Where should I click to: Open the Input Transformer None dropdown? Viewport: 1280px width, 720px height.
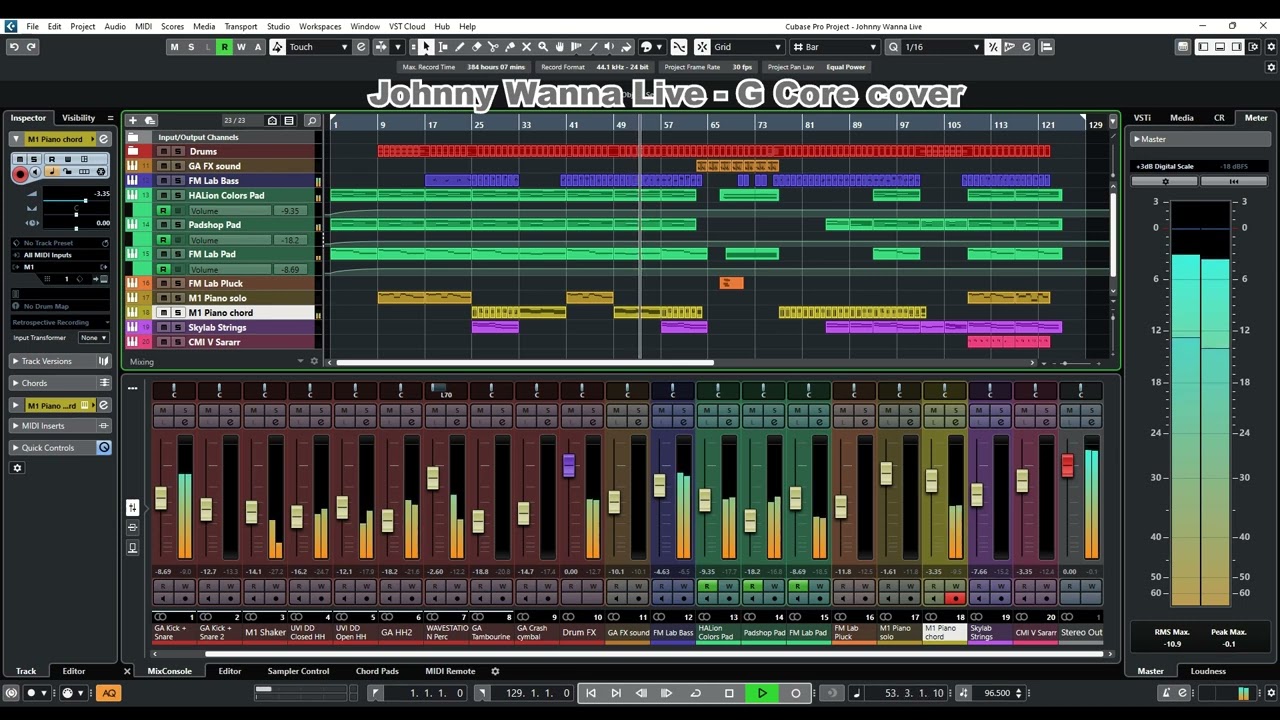pyautogui.click(x=94, y=338)
